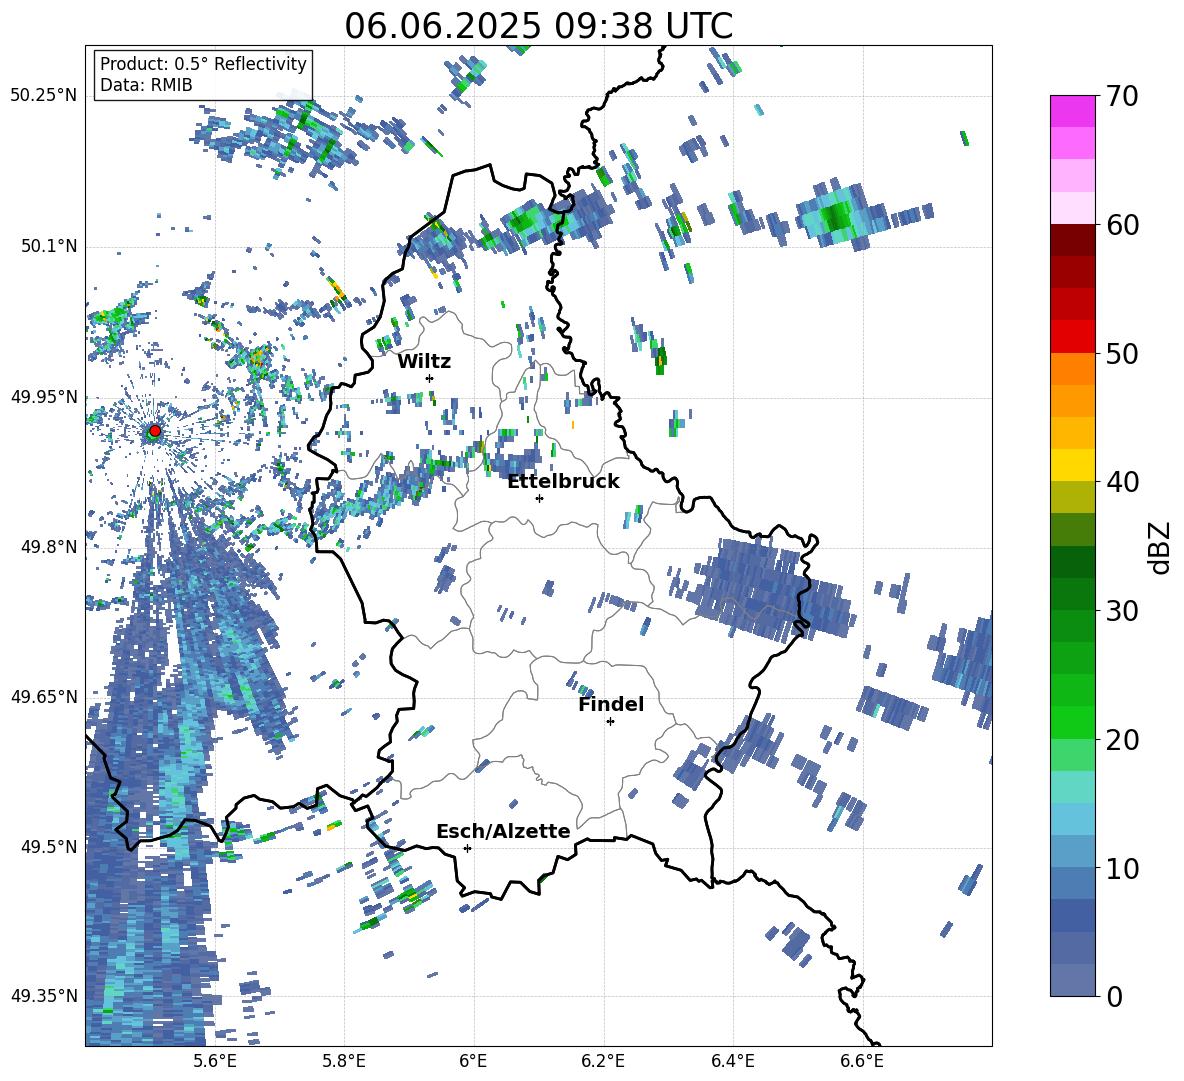The image size is (1184, 1081).
Task: Click the longitude label 6.6°E
Action: tap(862, 1061)
